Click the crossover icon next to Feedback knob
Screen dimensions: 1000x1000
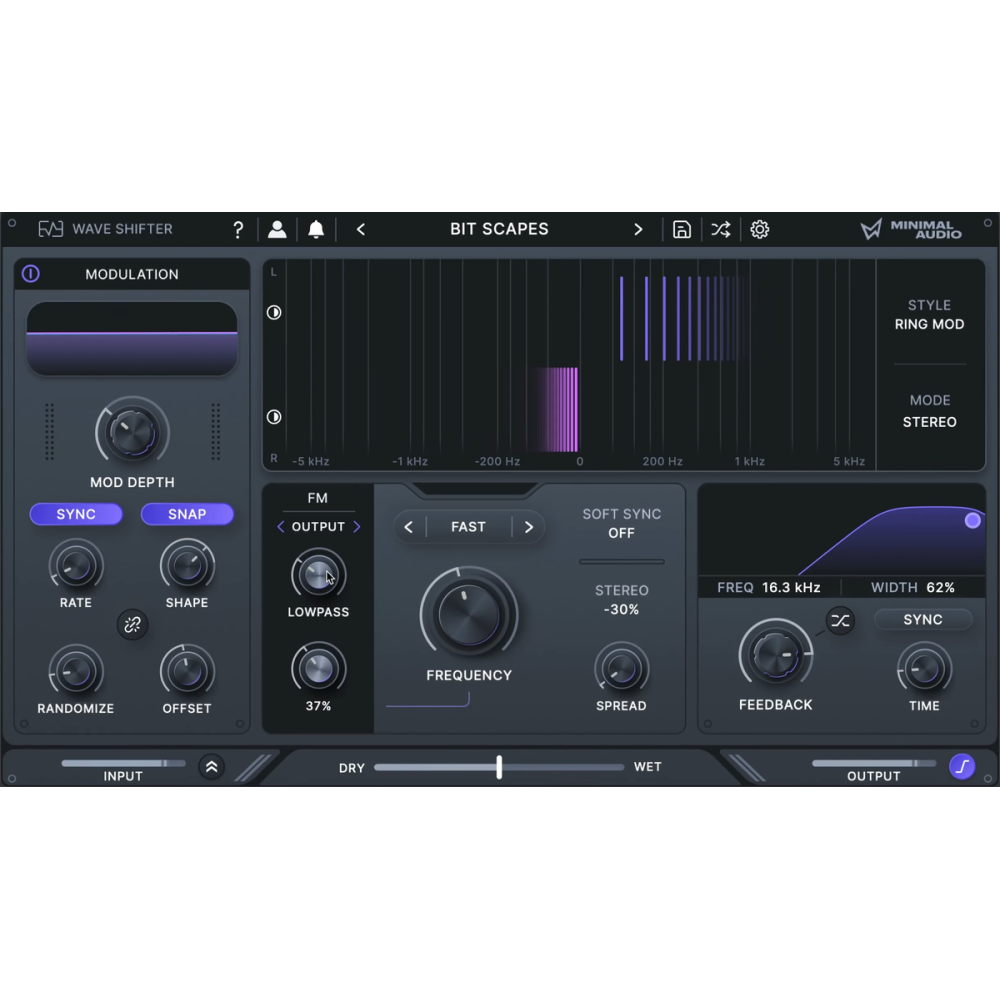click(840, 620)
